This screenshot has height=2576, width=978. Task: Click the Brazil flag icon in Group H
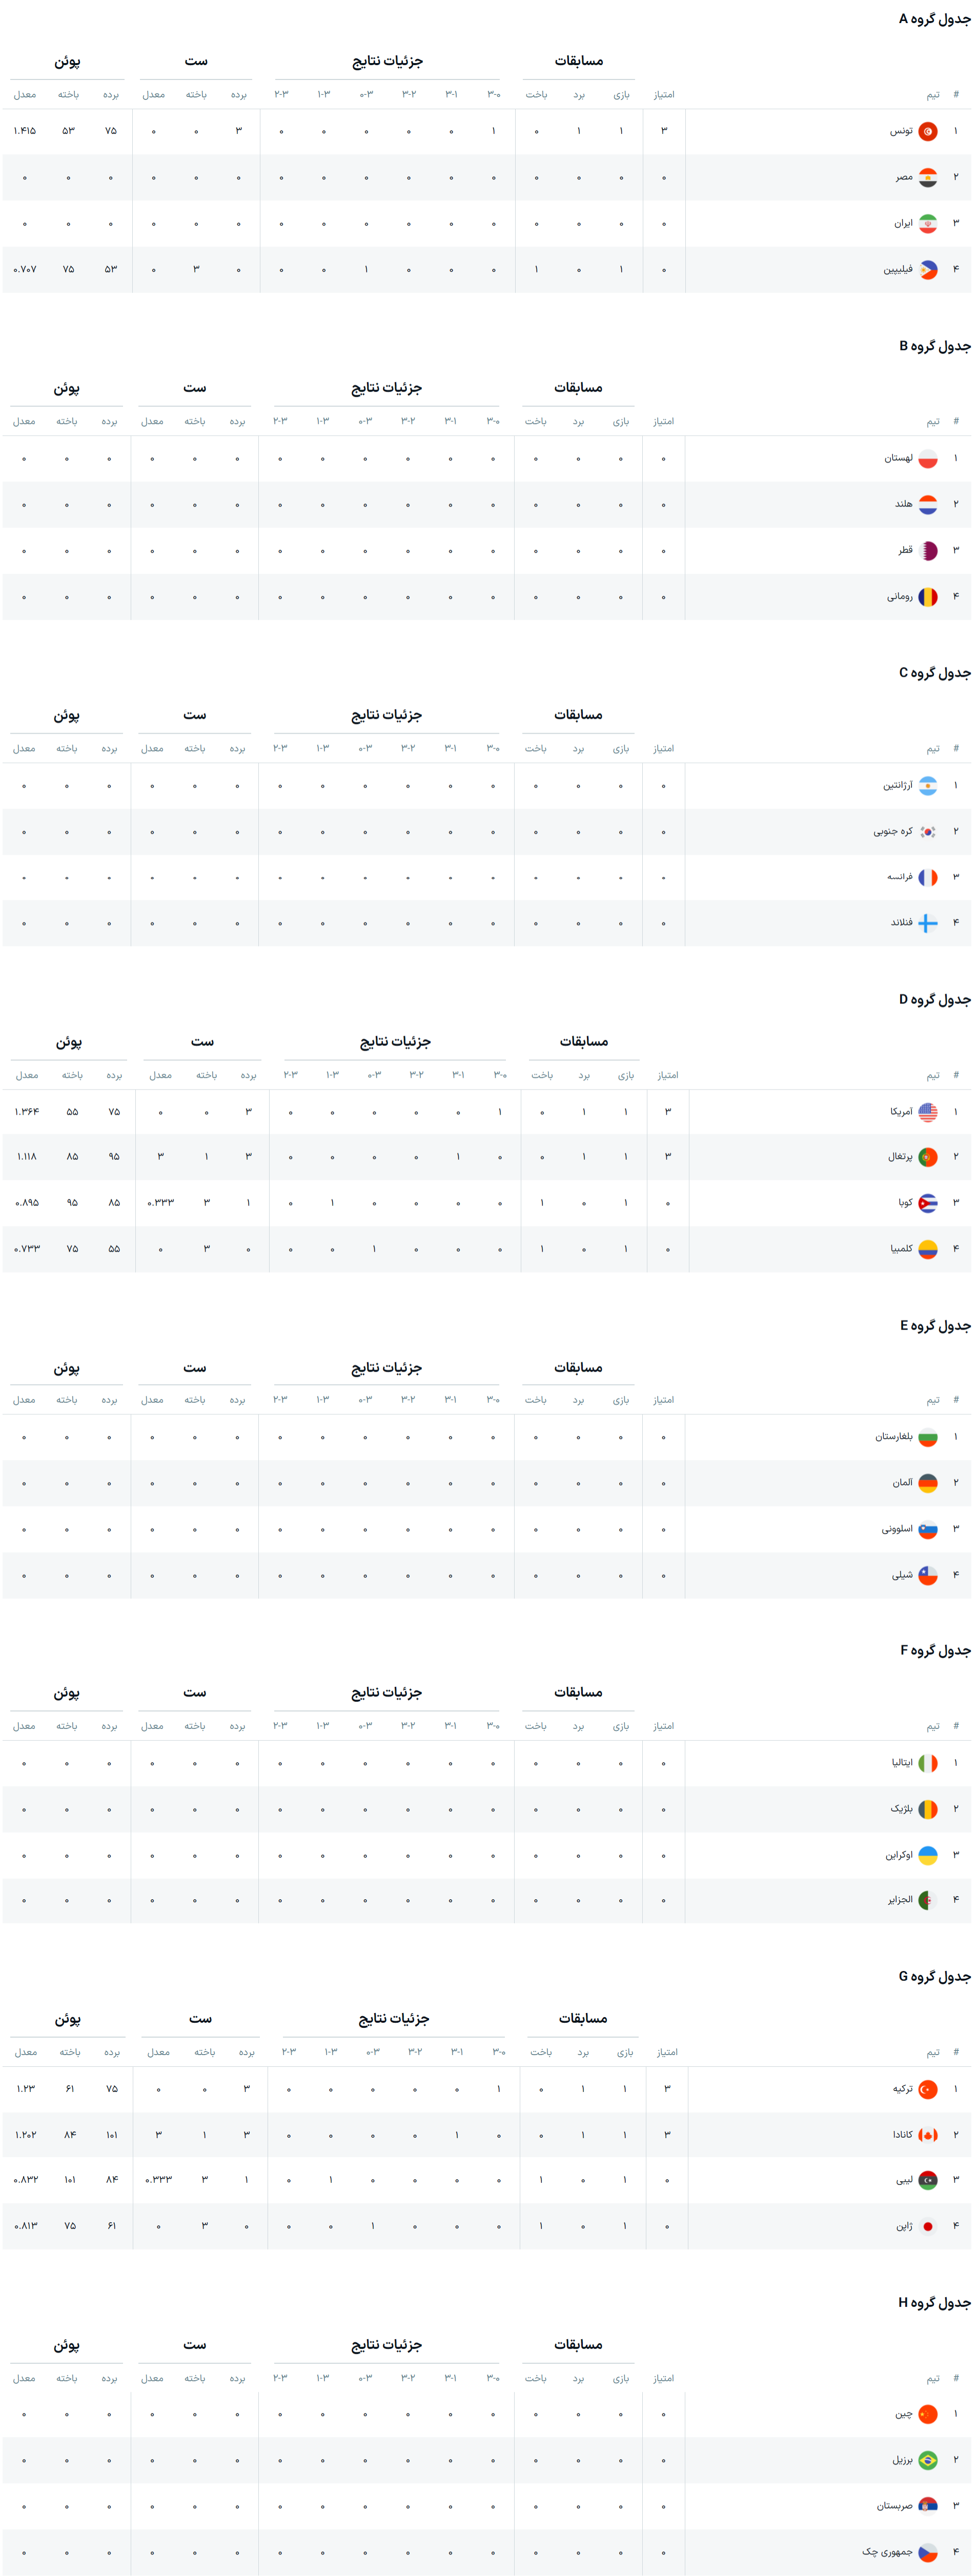point(927,2460)
